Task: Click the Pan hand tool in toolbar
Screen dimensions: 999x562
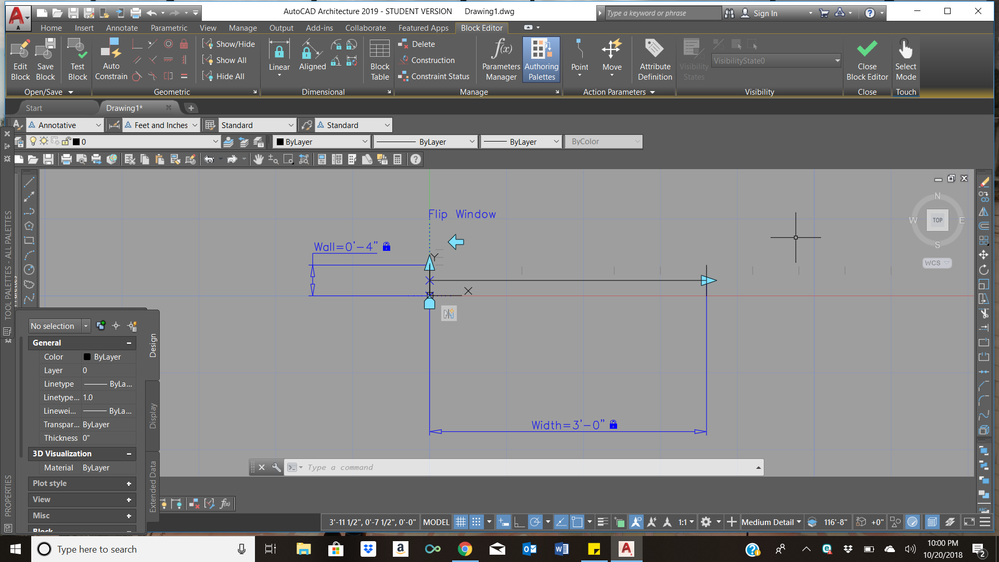Action: pos(258,159)
